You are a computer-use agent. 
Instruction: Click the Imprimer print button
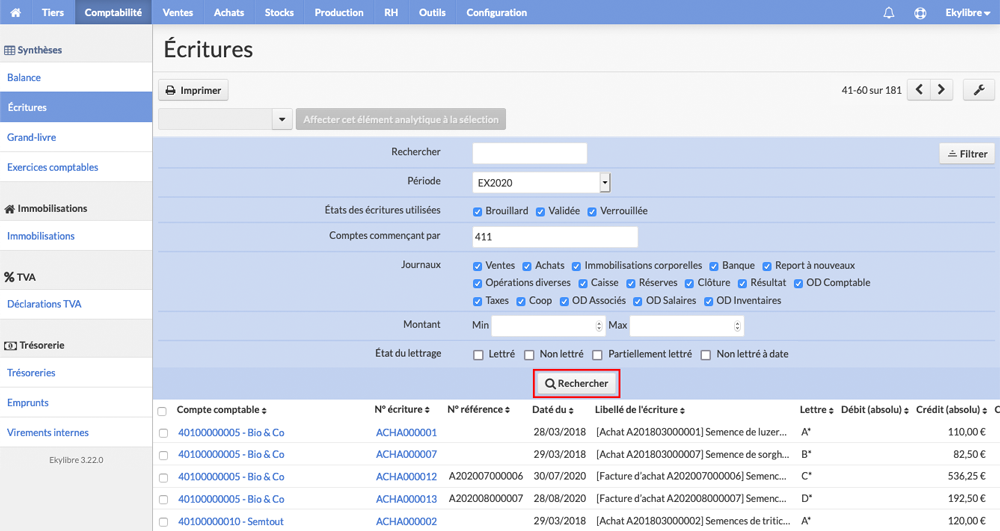(193, 90)
